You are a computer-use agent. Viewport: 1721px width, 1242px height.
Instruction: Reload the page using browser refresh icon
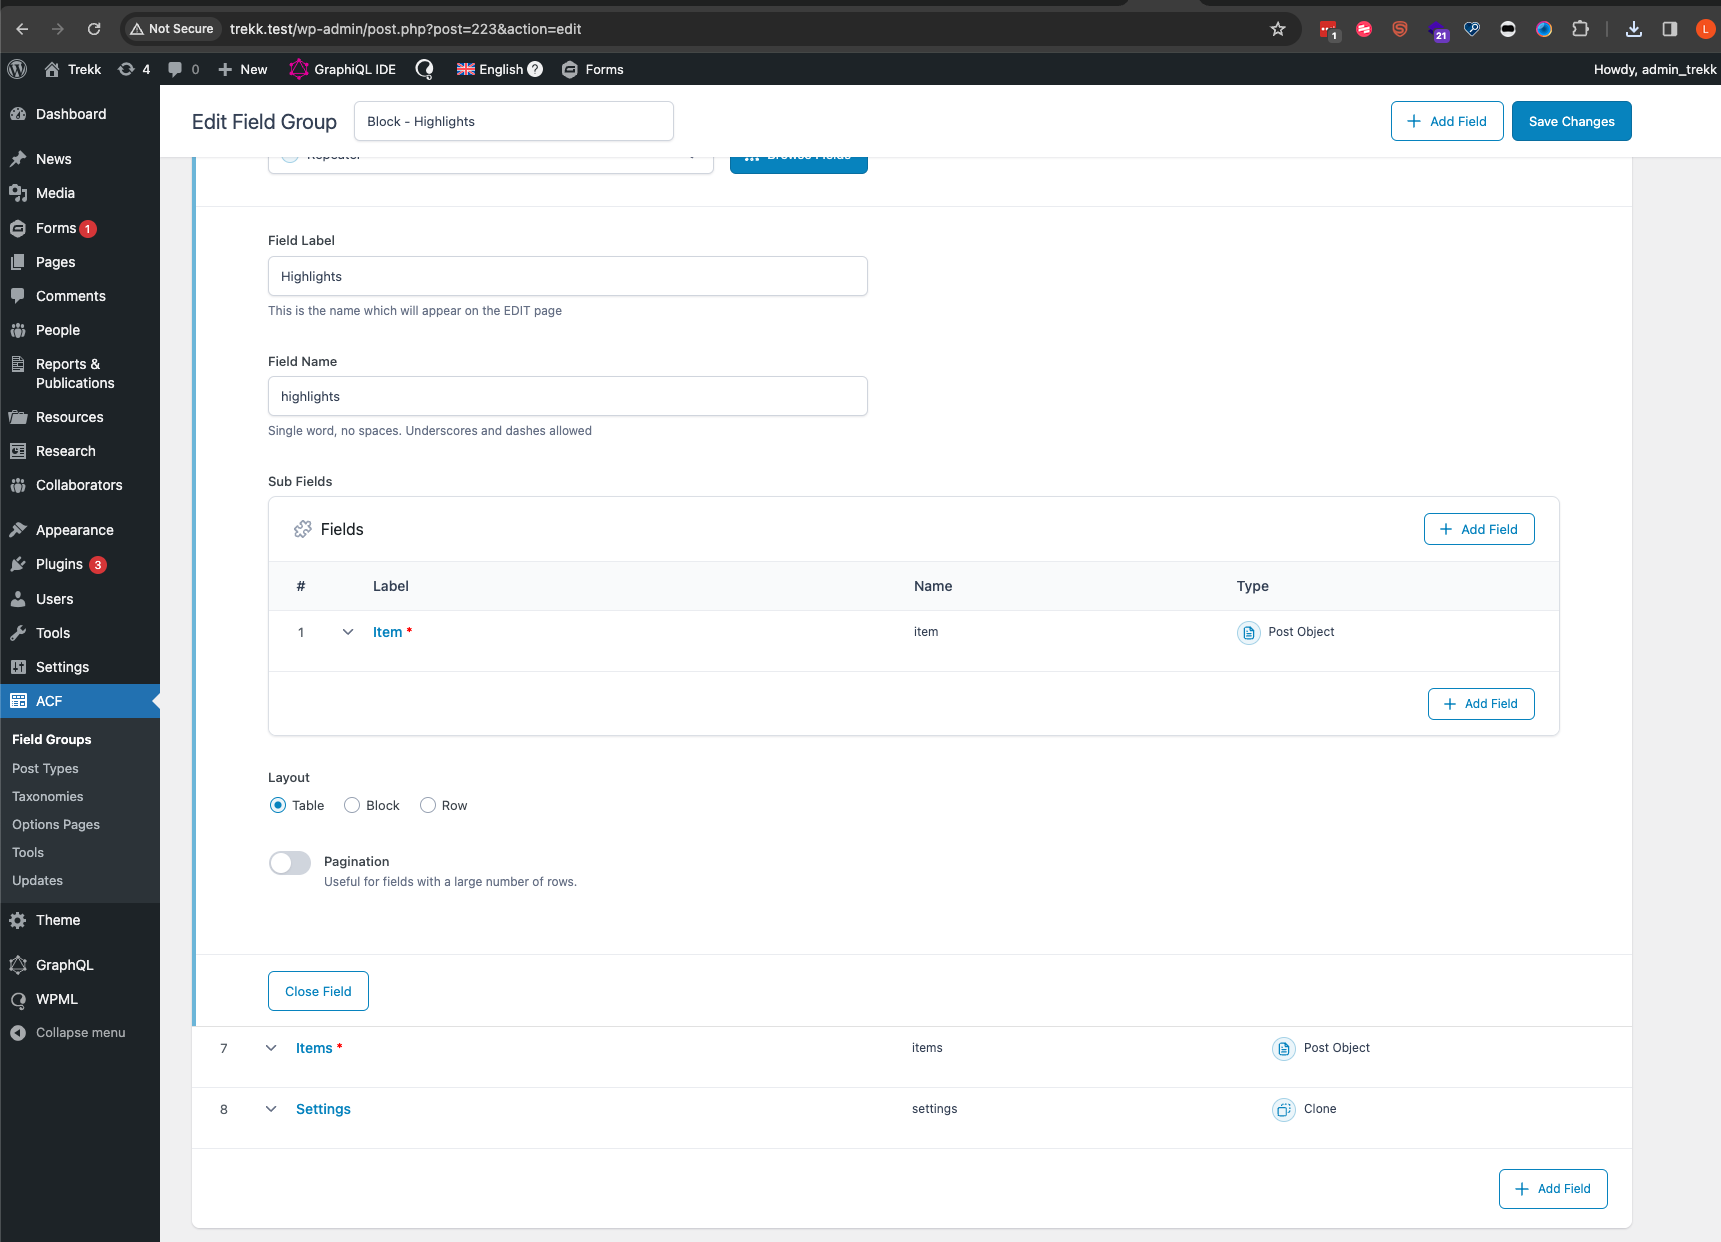point(94,29)
